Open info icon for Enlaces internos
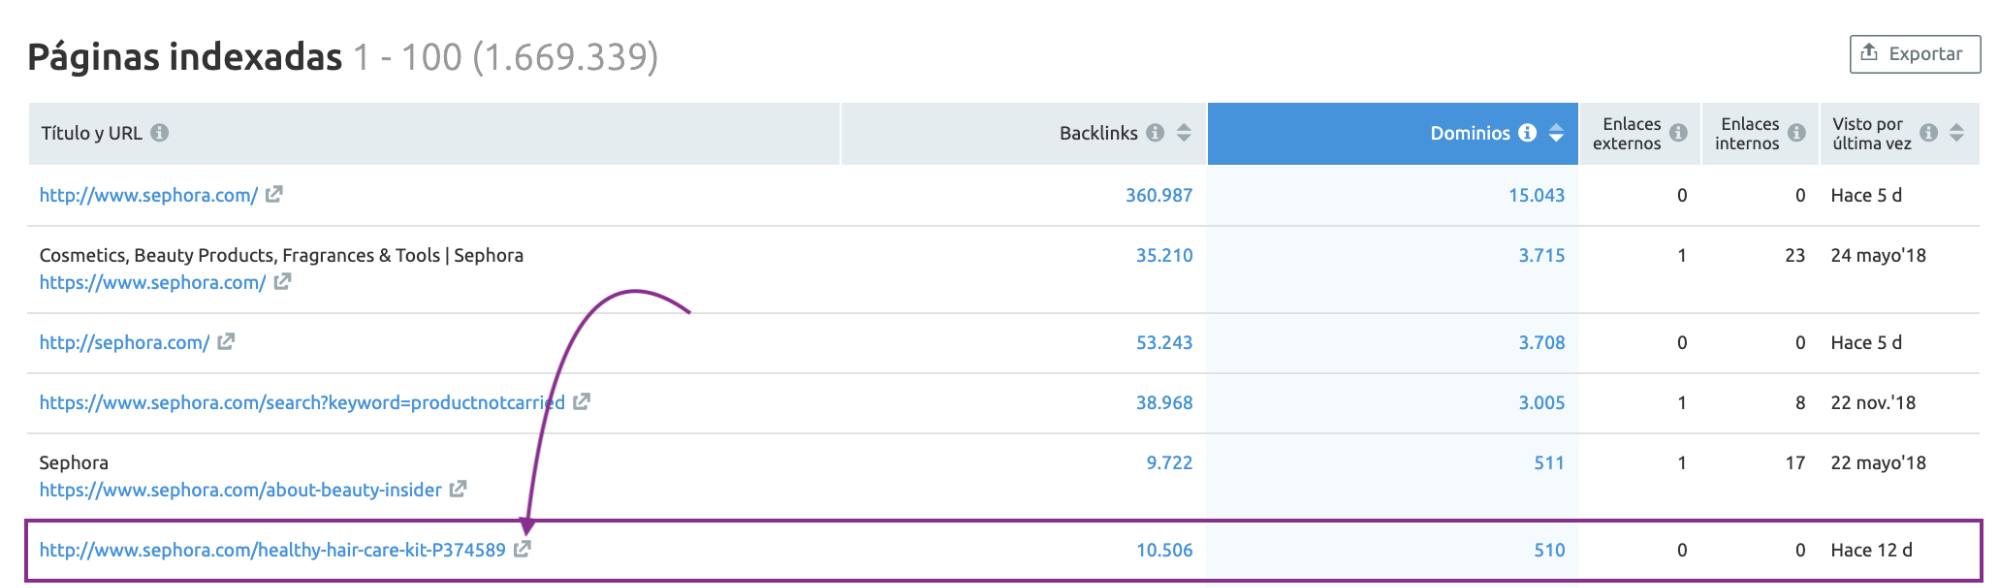The height and width of the screenshot is (588, 1999). point(1797,132)
